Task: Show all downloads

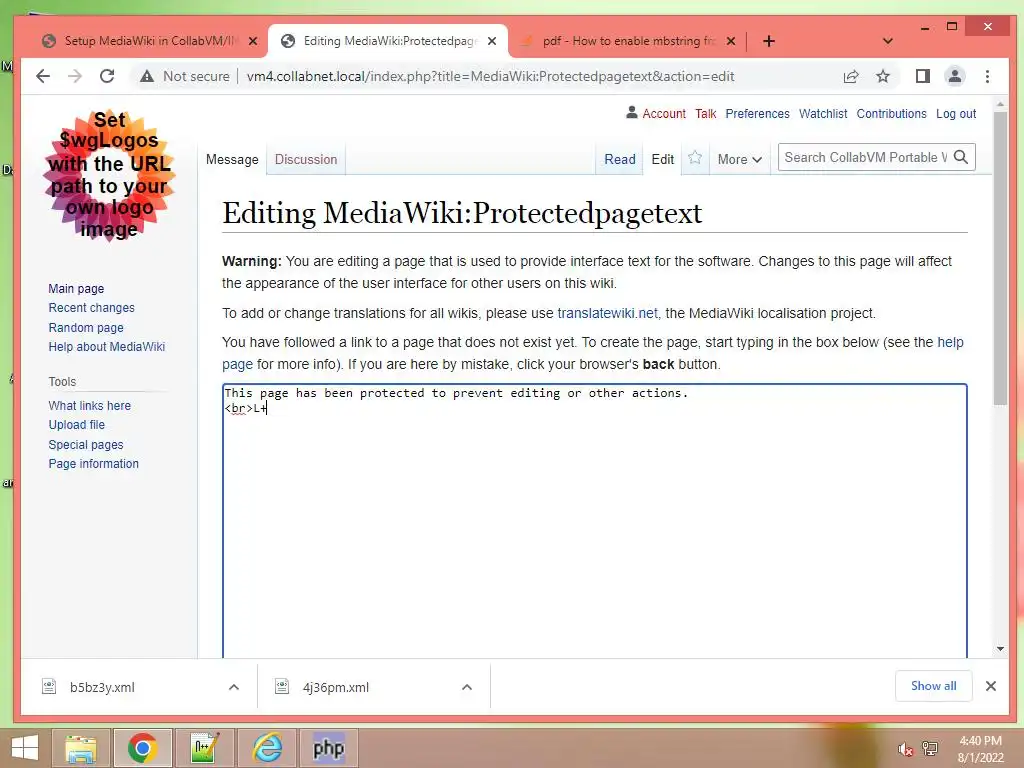Action: (x=933, y=686)
